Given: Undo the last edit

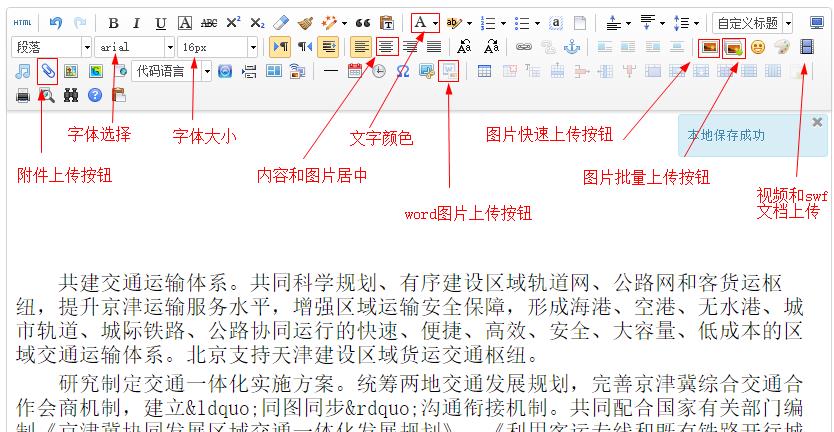Looking at the screenshot, I should pos(56,22).
